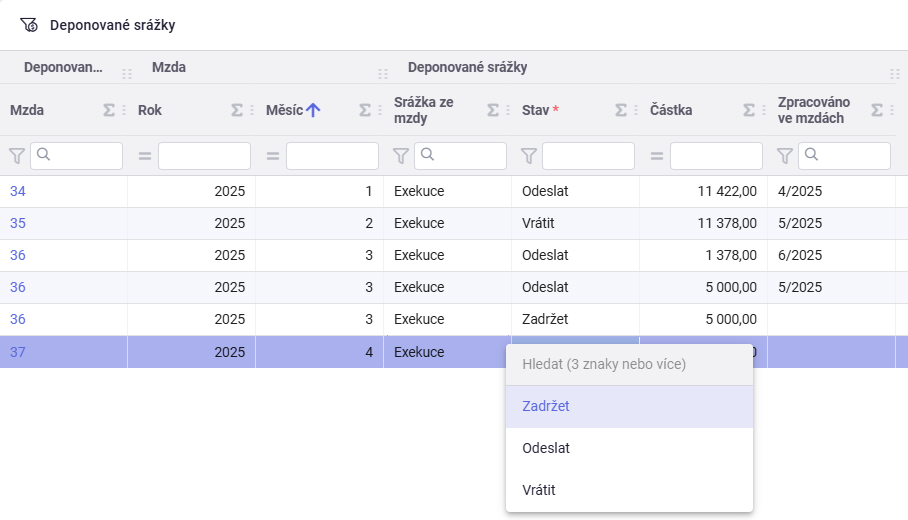Open wage record link 34
908x520 pixels.
coord(18,191)
